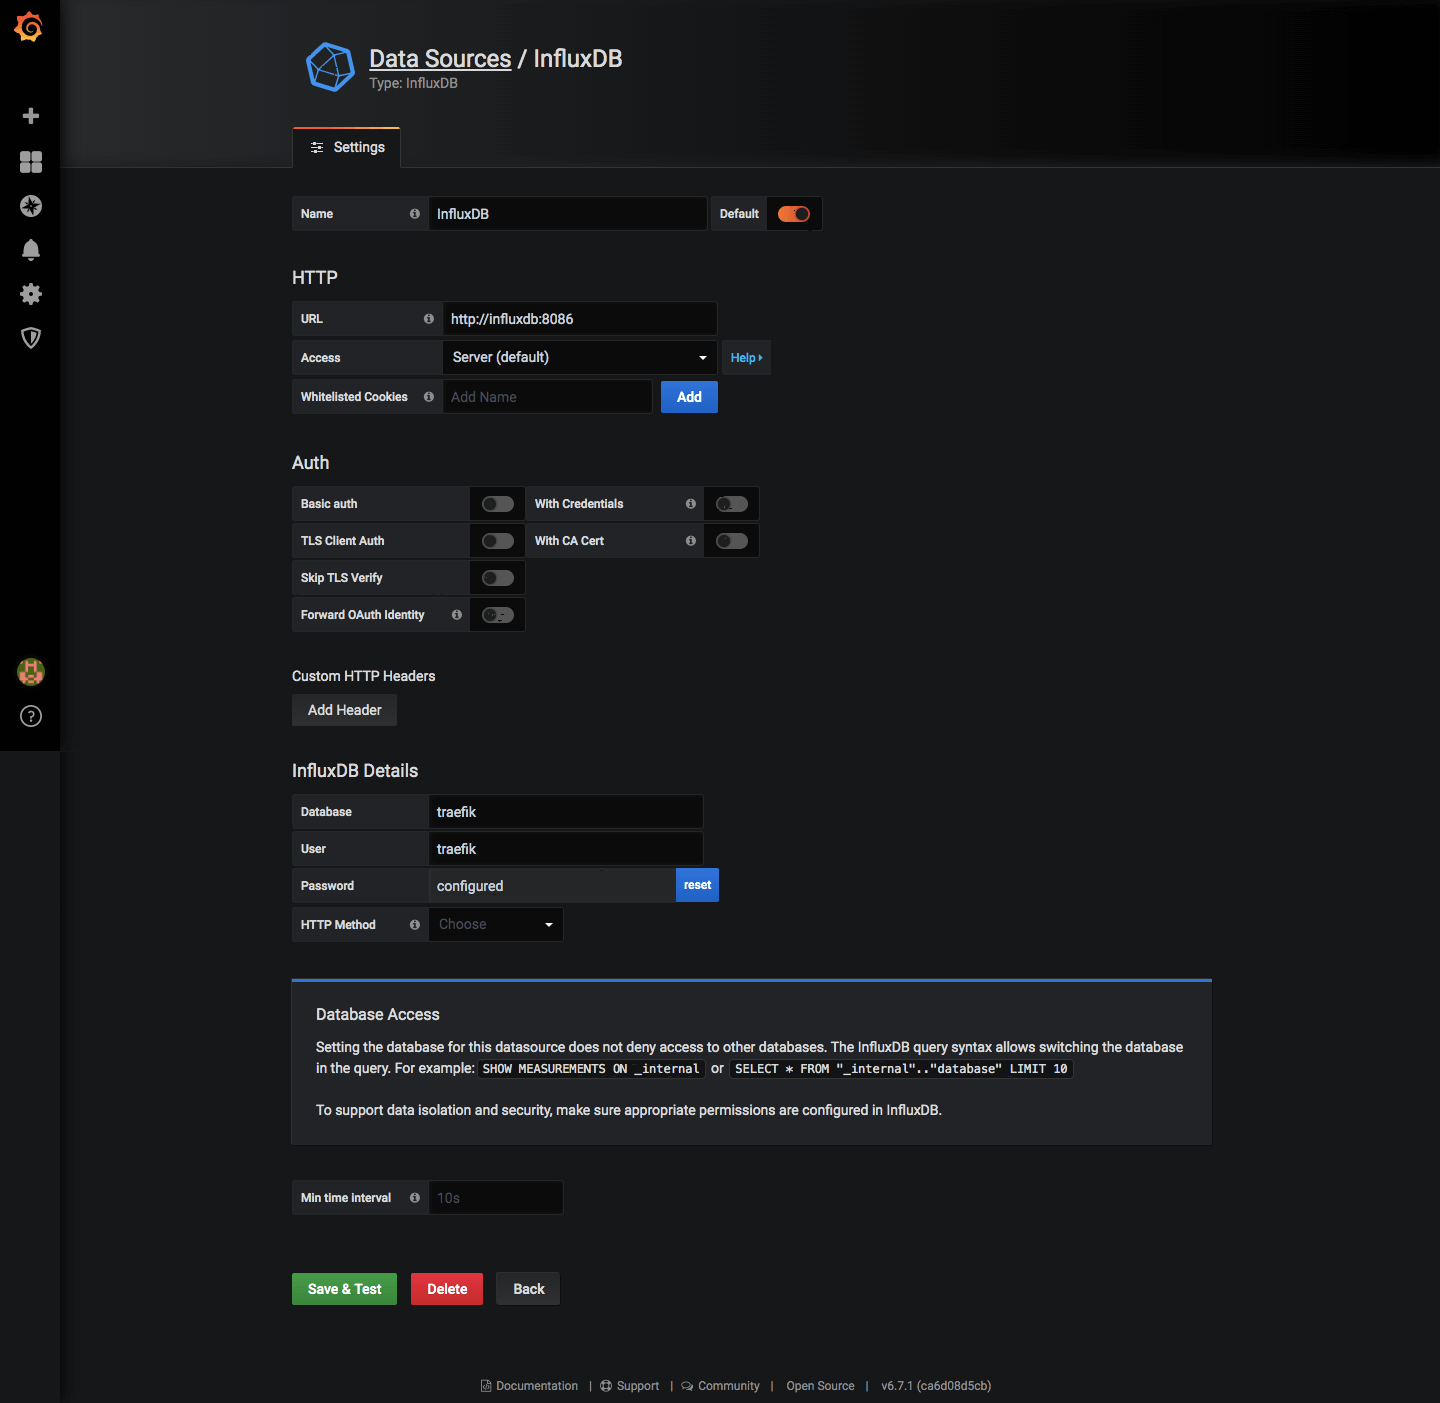Show info tooltip for Whitelisted Cookies
This screenshot has height=1403, width=1440.
[429, 397]
